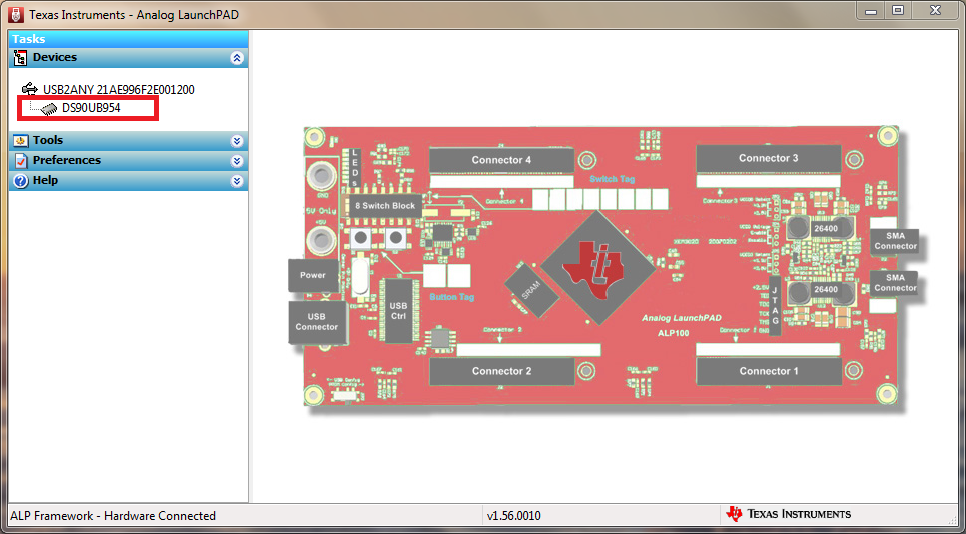Click the Tools header icon
The height and width of the screenshot is (534, 966).
tap(20, 141)
